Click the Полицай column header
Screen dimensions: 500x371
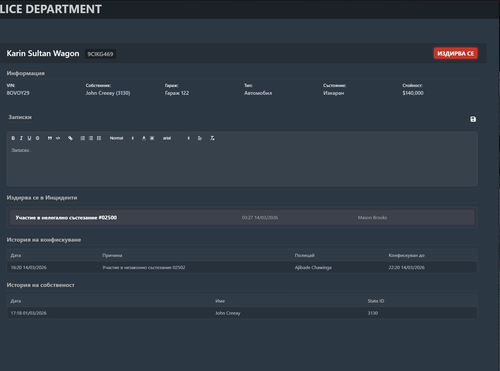[304, 255]
